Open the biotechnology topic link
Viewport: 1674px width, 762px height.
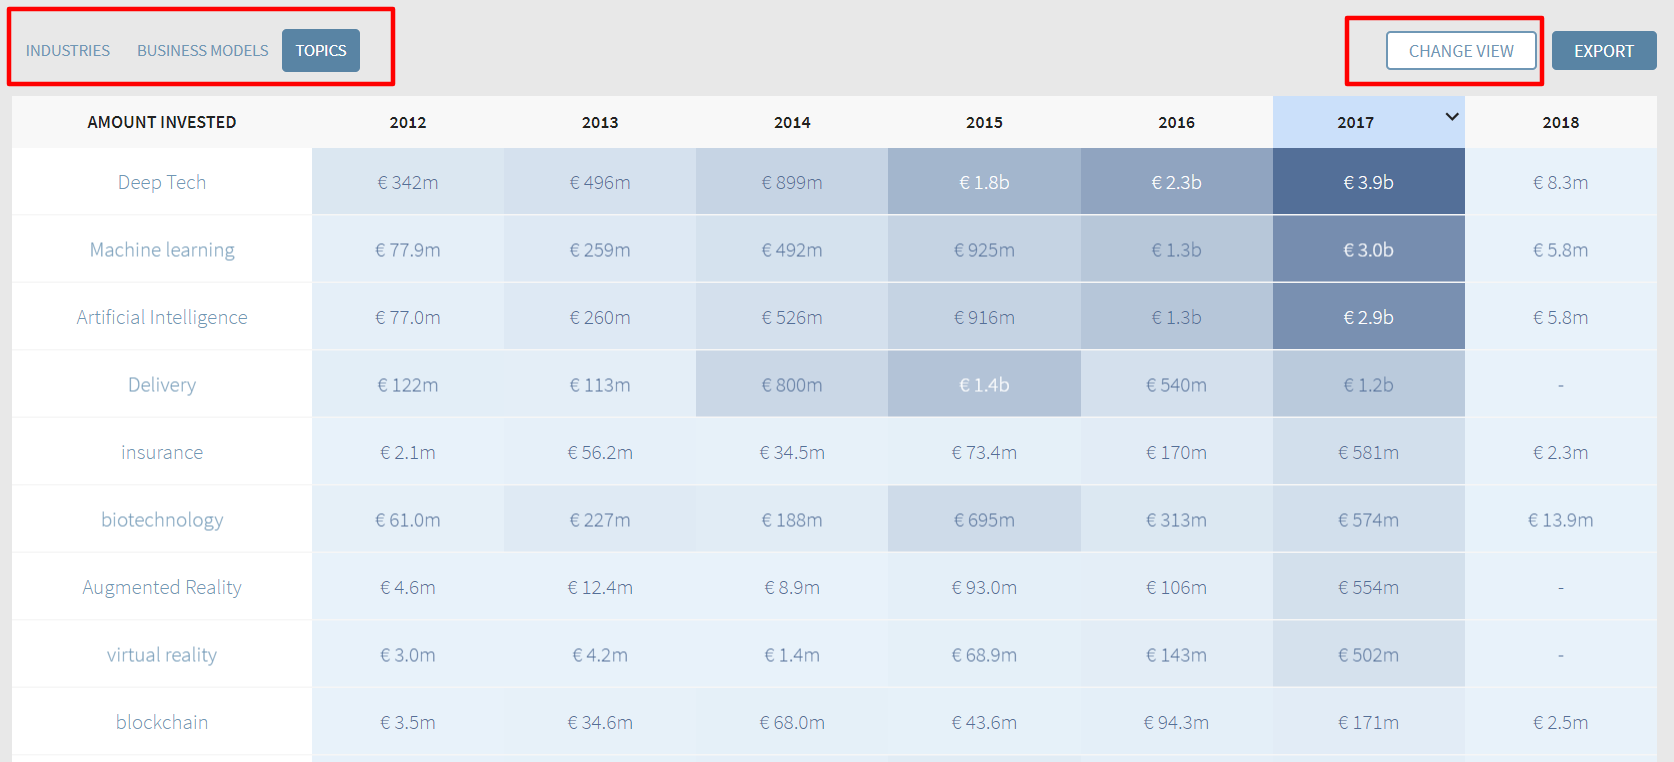pyautogui.click(x=162, y=520)
